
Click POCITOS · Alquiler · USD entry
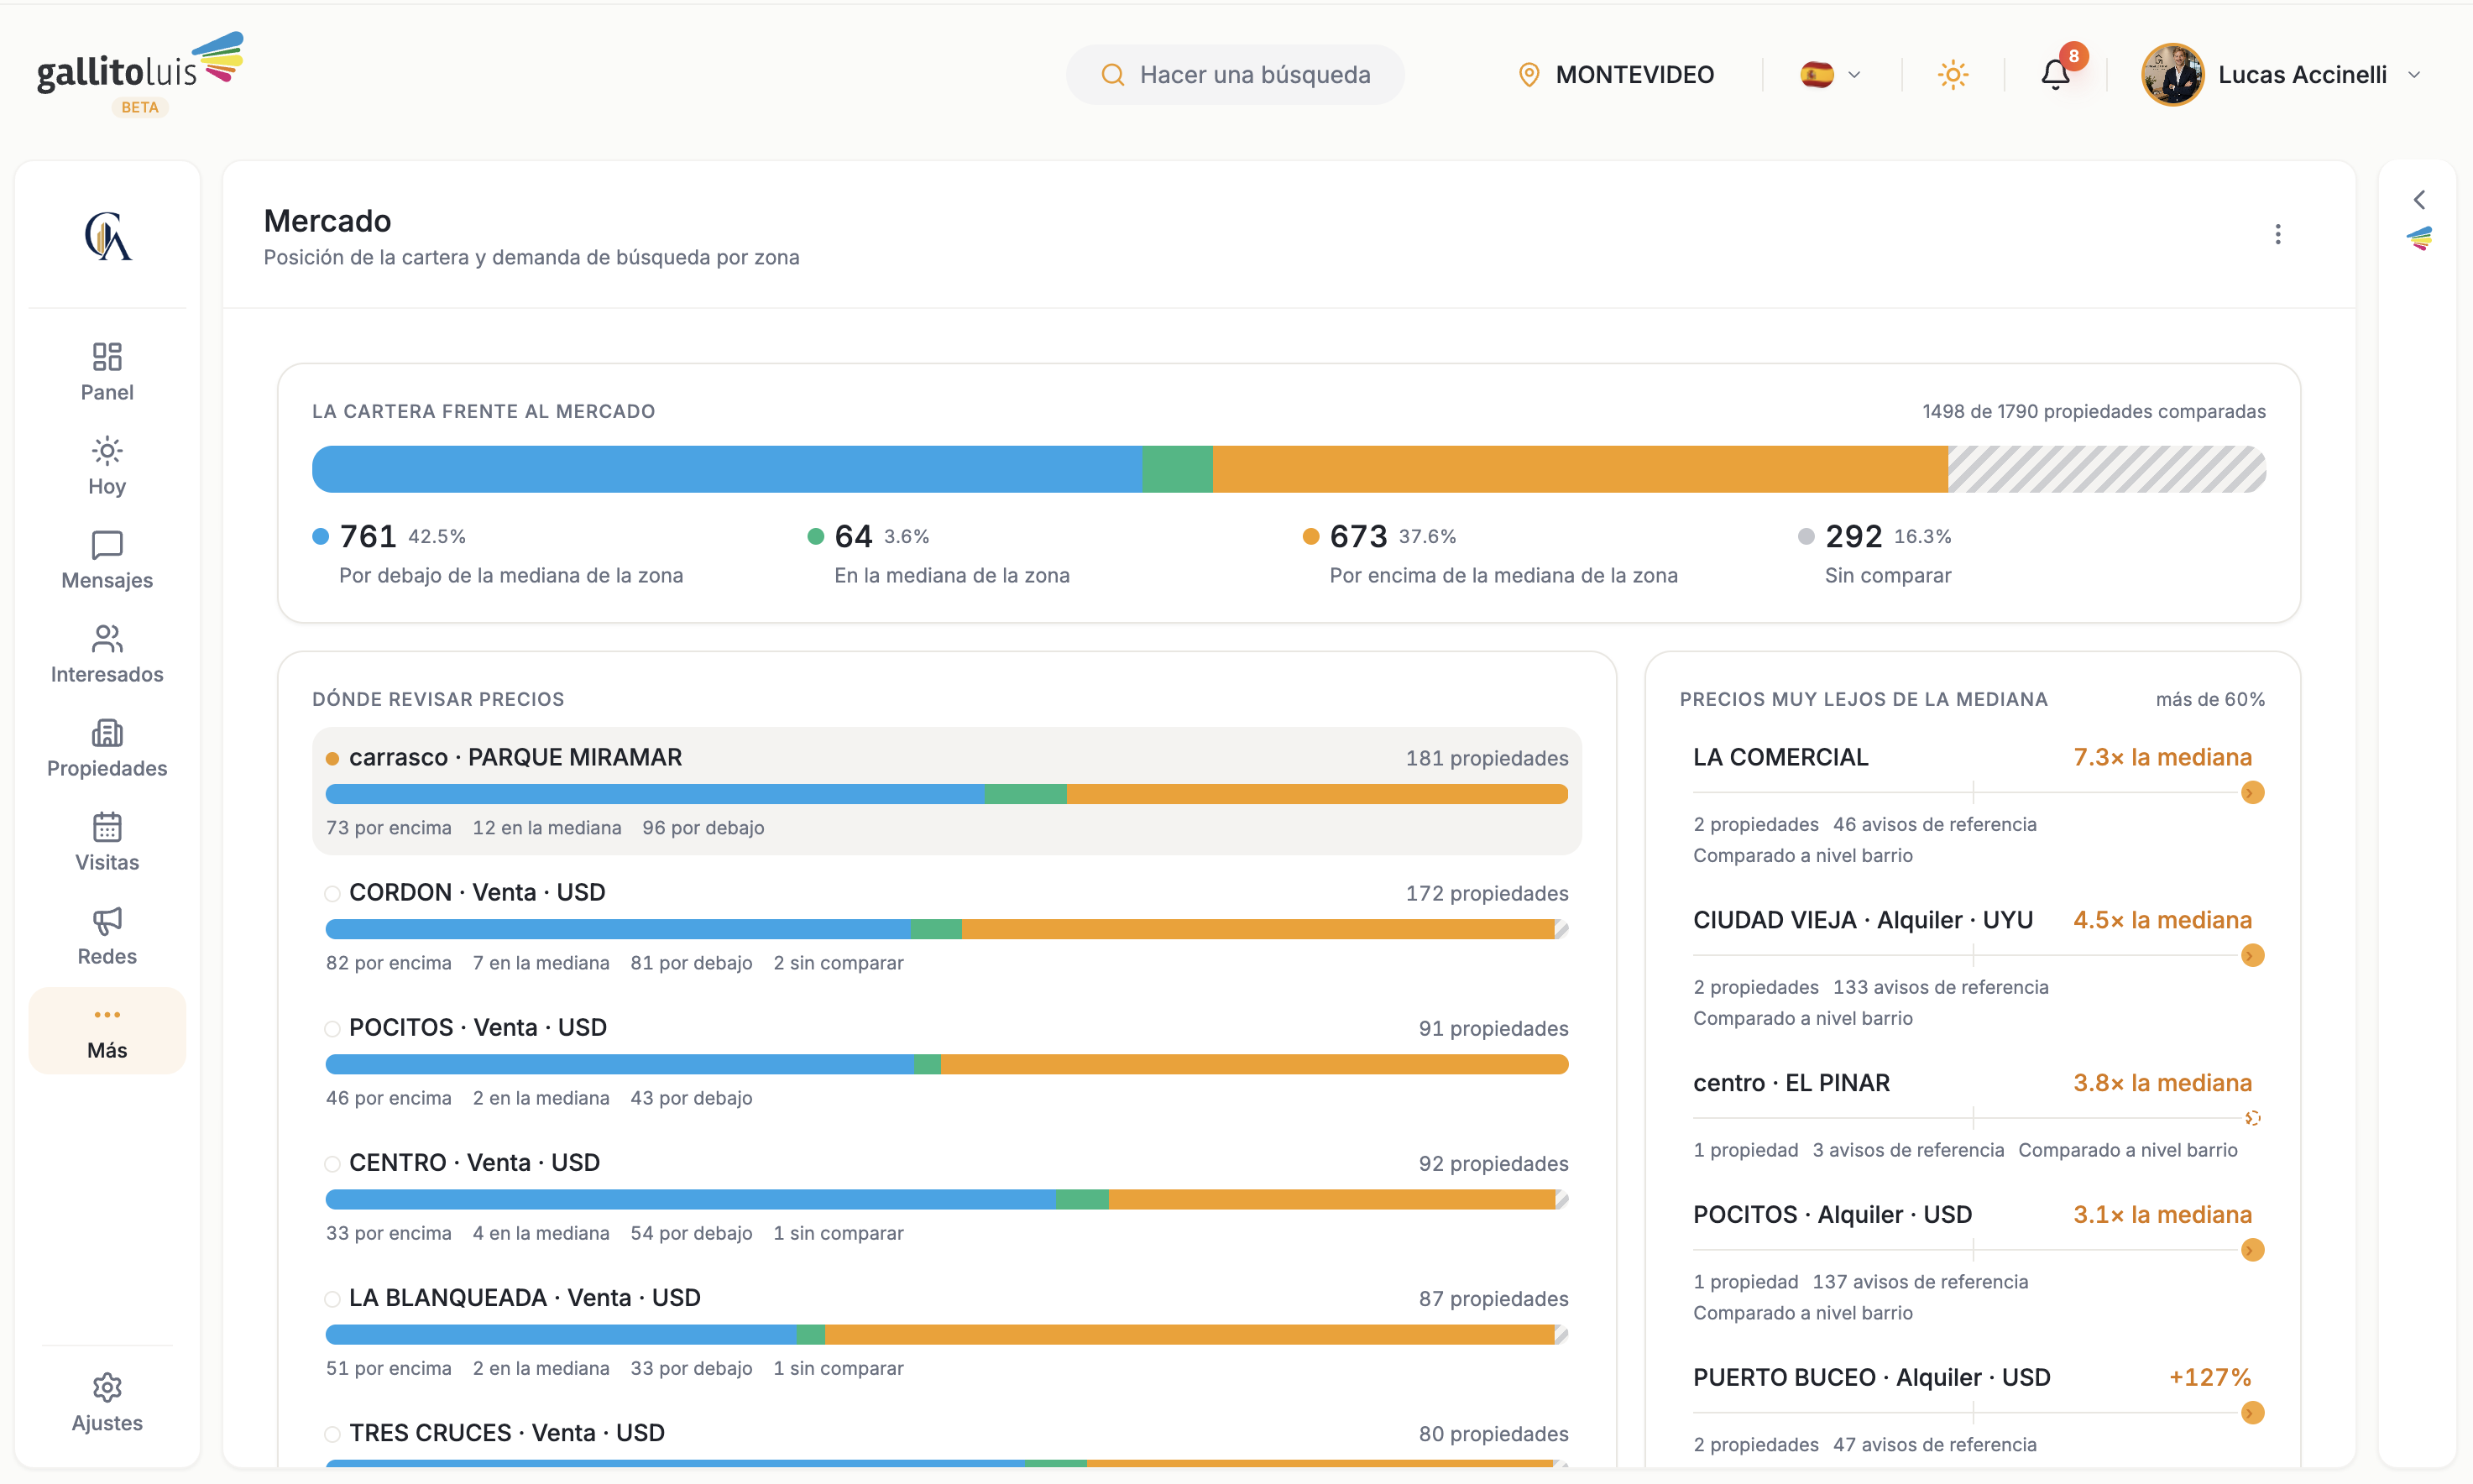[1972, 1262]
